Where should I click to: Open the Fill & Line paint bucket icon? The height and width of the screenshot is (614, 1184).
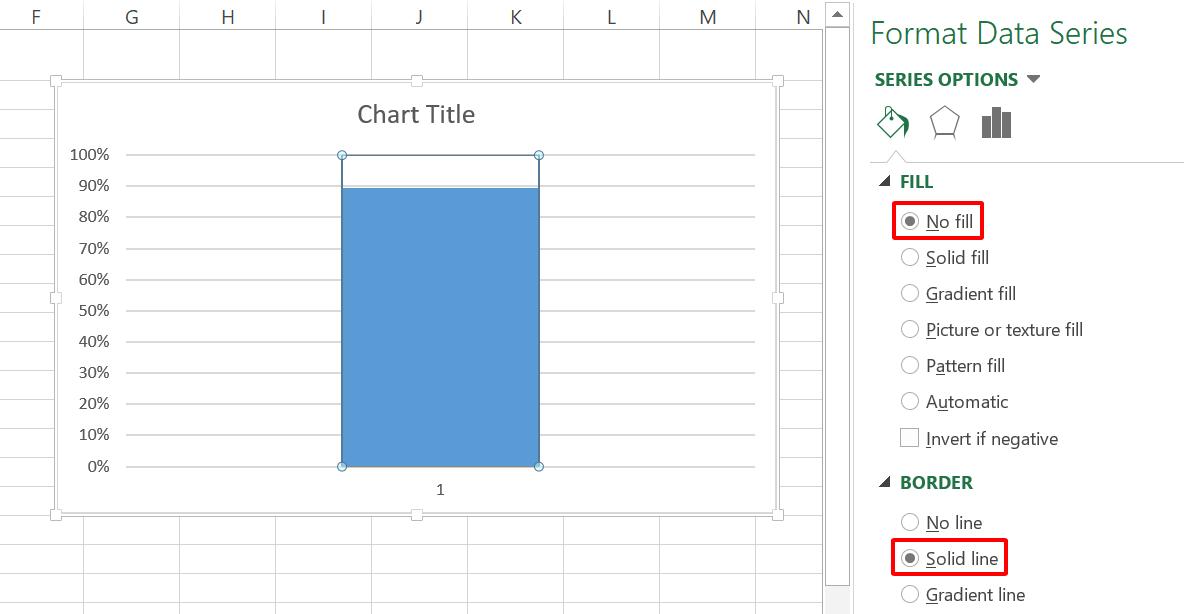pos(893,122)
